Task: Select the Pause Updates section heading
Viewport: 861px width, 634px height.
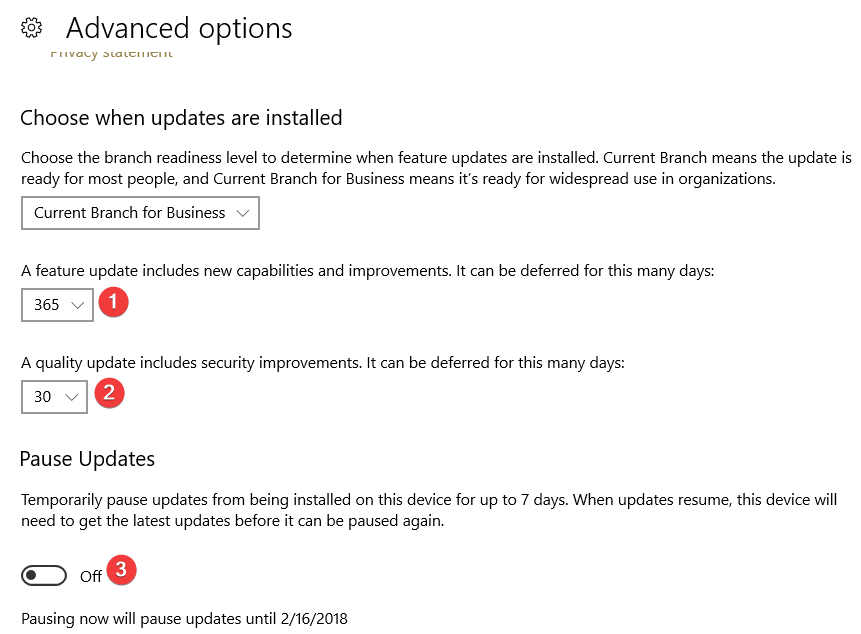Action: [x=87, y=459]
